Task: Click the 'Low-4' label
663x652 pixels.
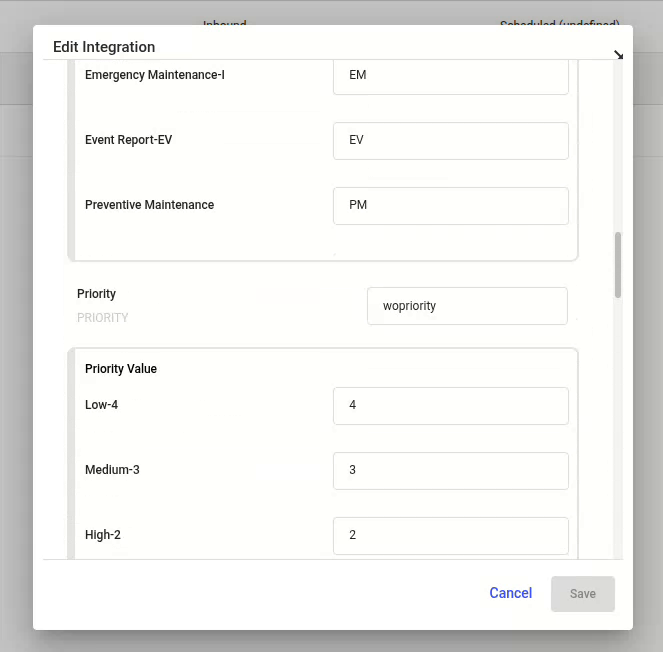Action: pos(101,405)
